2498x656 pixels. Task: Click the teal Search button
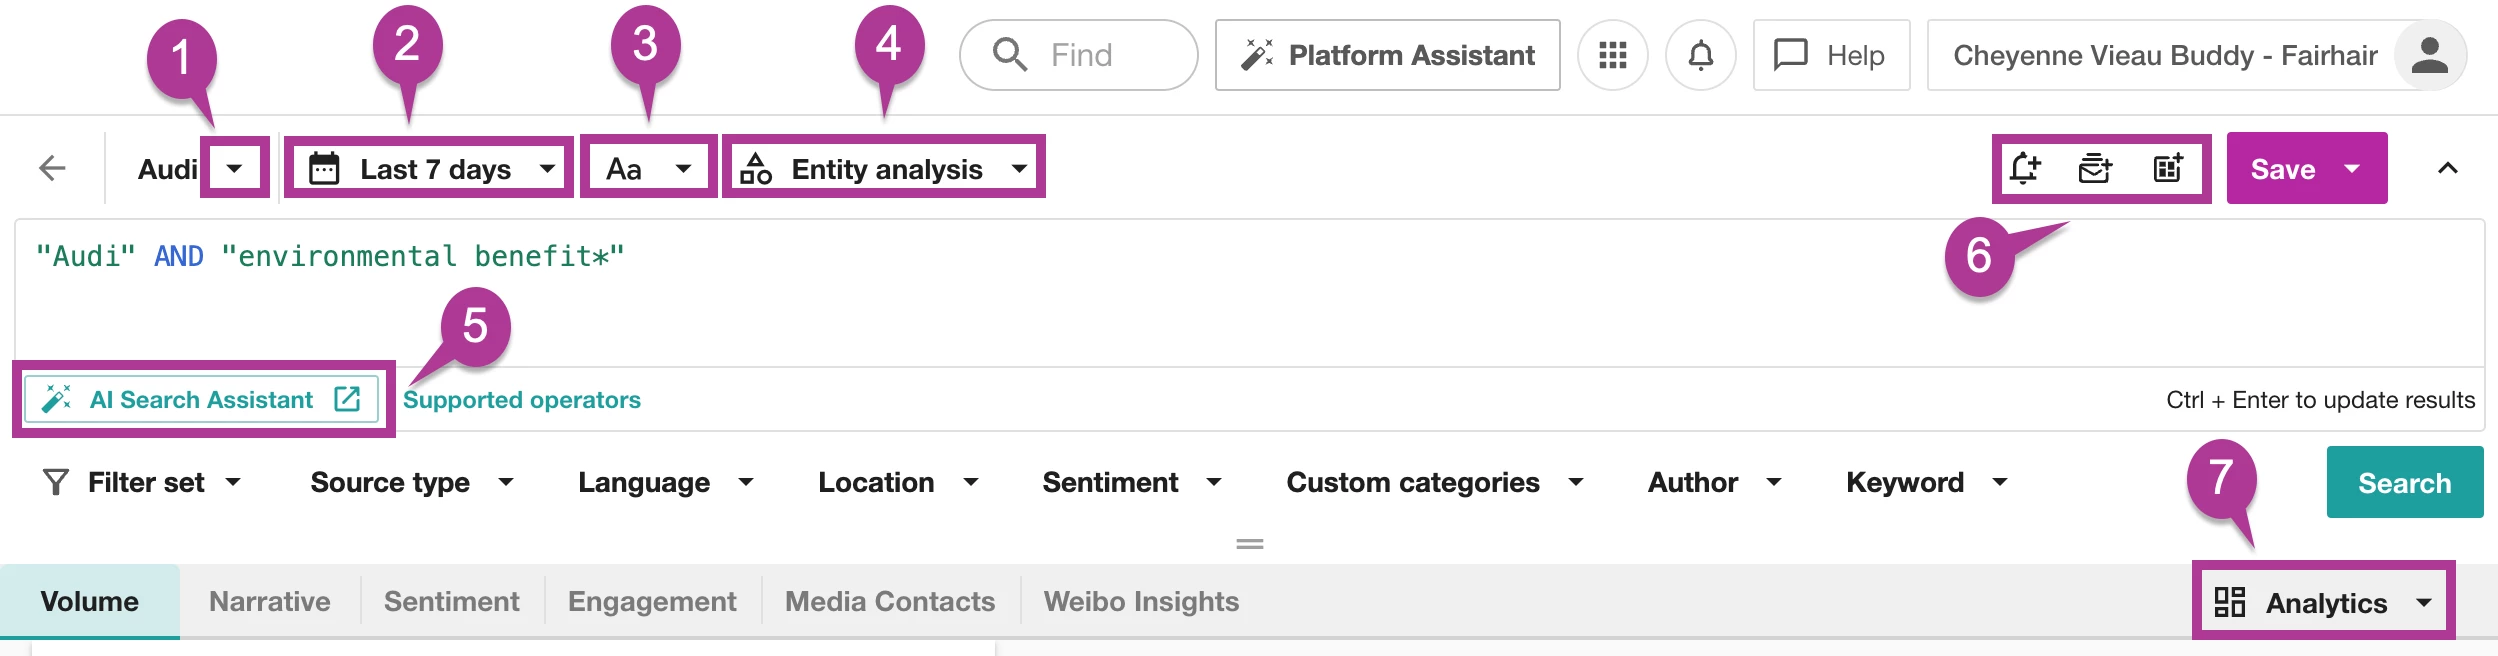coord(2404,482)
